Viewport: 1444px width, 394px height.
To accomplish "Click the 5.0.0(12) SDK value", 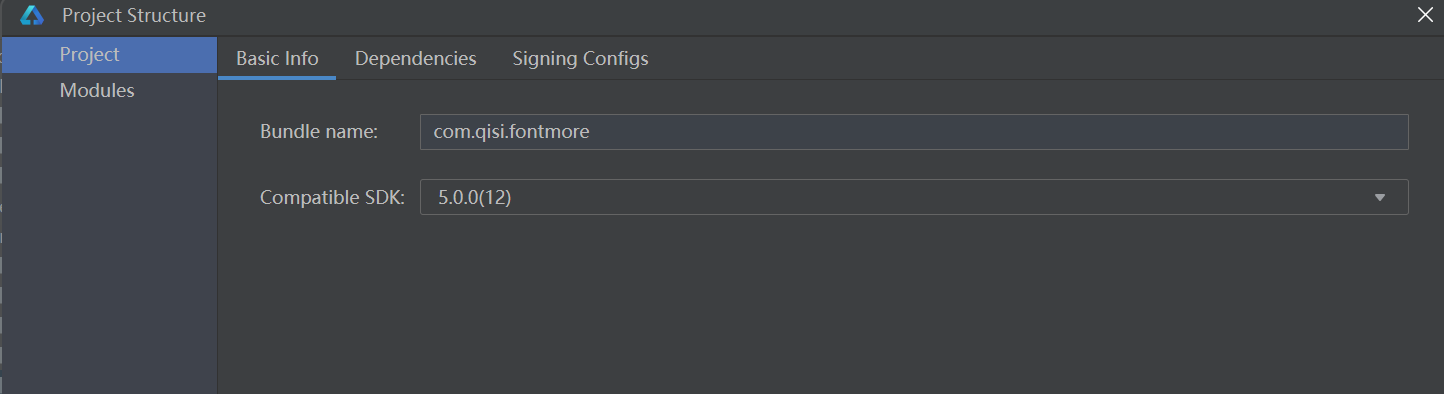I will 474,198.
